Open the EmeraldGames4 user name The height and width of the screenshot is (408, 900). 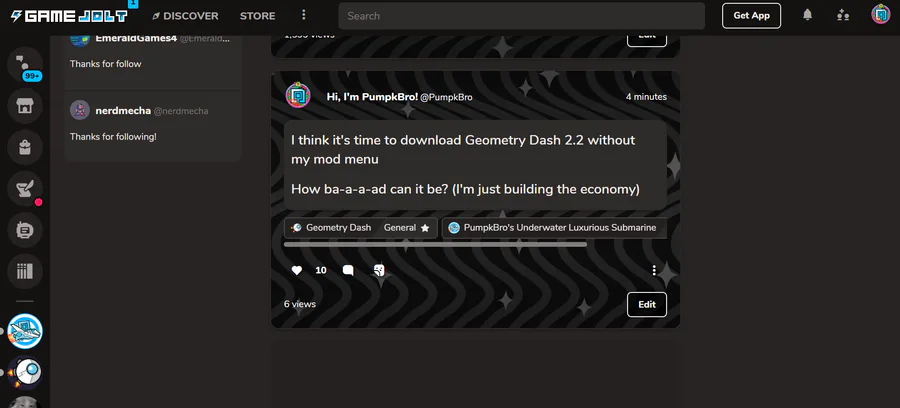point(136,39)
